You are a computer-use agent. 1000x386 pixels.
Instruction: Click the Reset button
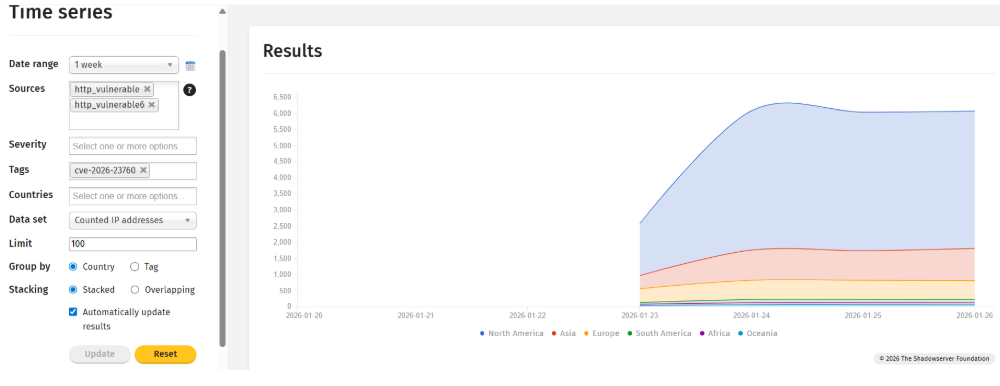point(165,354)
